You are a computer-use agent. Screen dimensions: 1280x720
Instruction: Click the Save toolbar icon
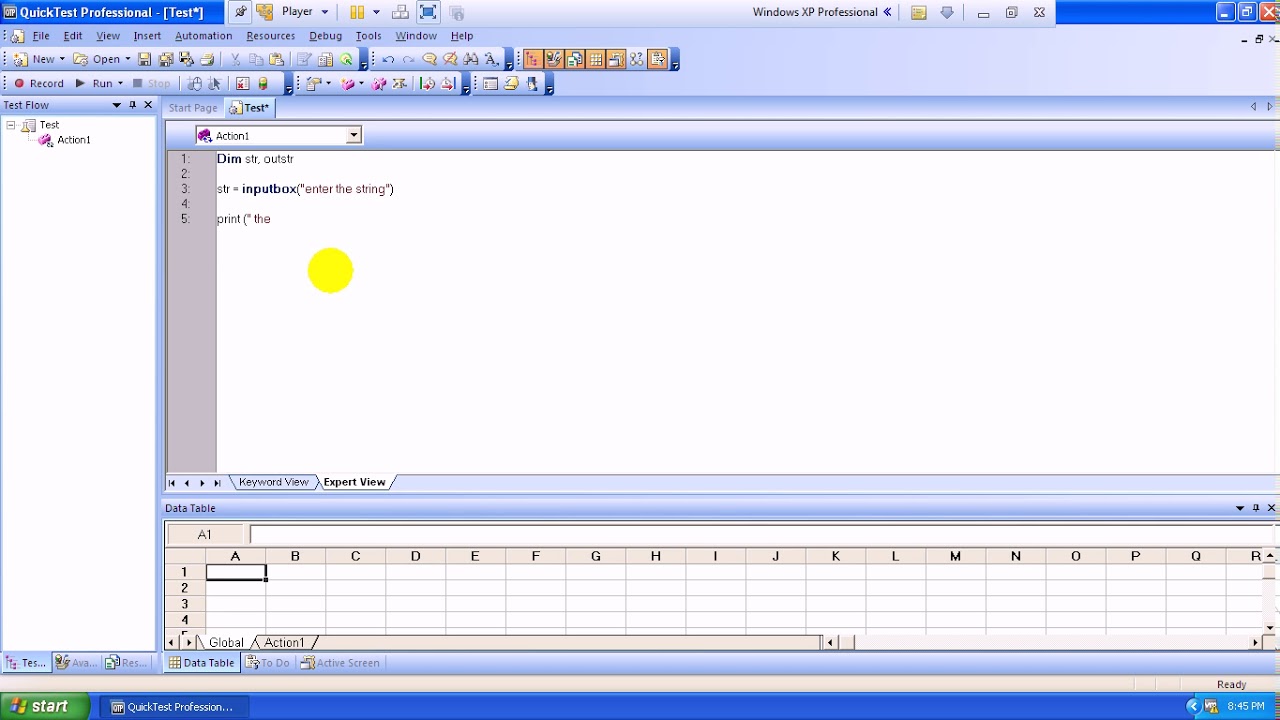[145, 60]
